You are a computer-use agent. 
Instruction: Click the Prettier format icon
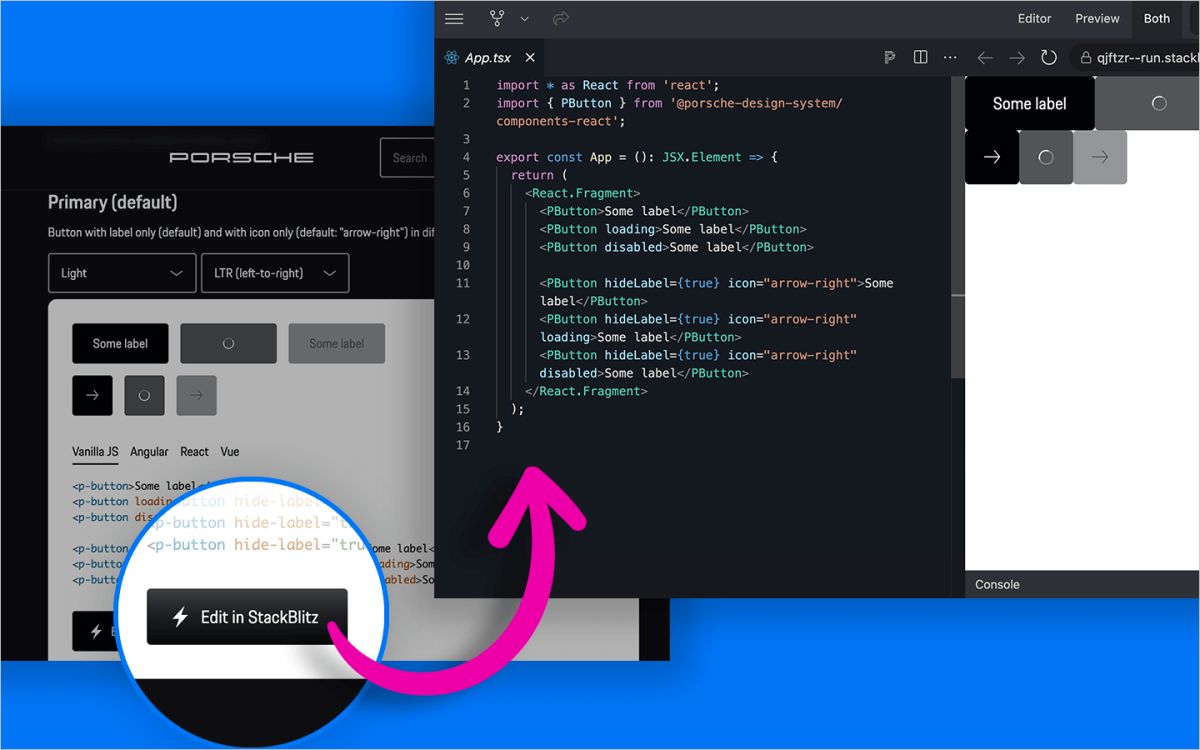tap(889, 58)
